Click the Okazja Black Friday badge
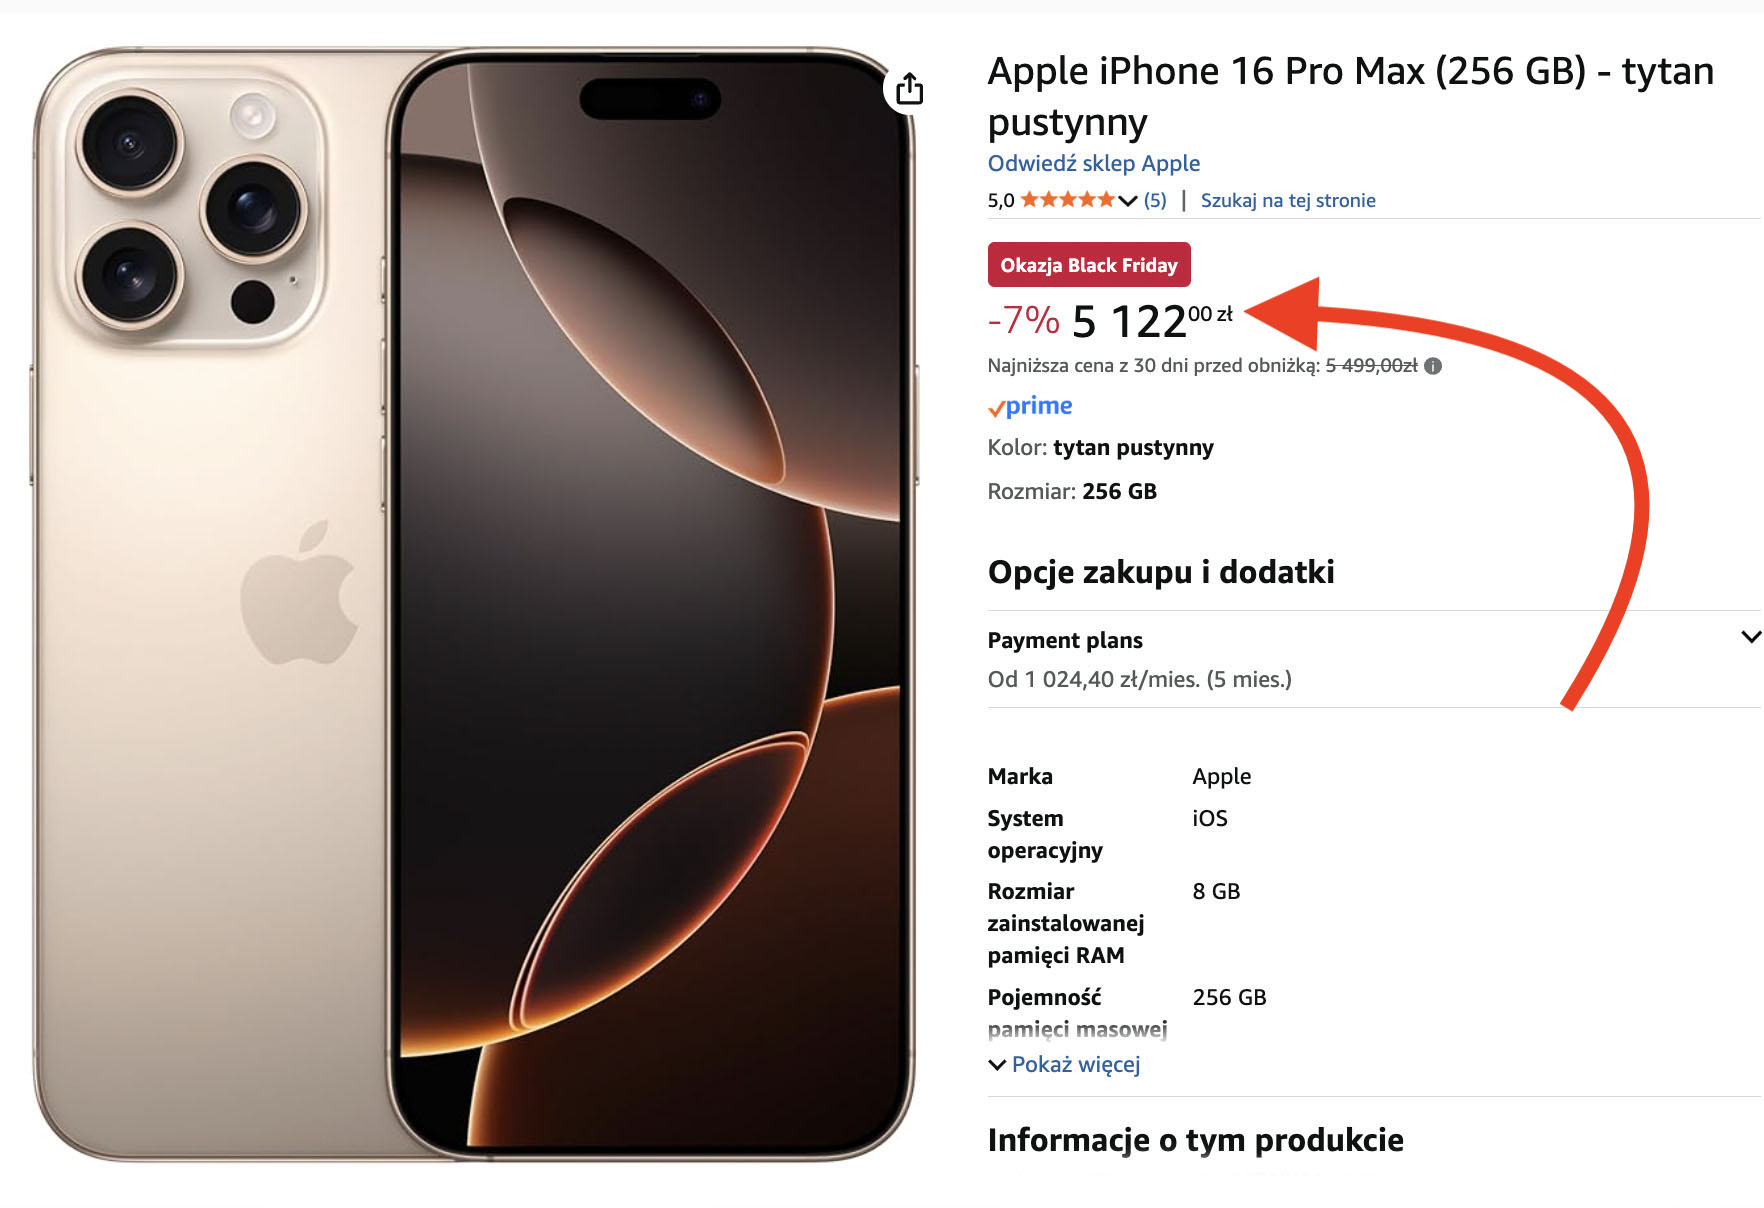This screenshot has height=1208, width=1764. pyautogui.click(x=1089, y=265)
